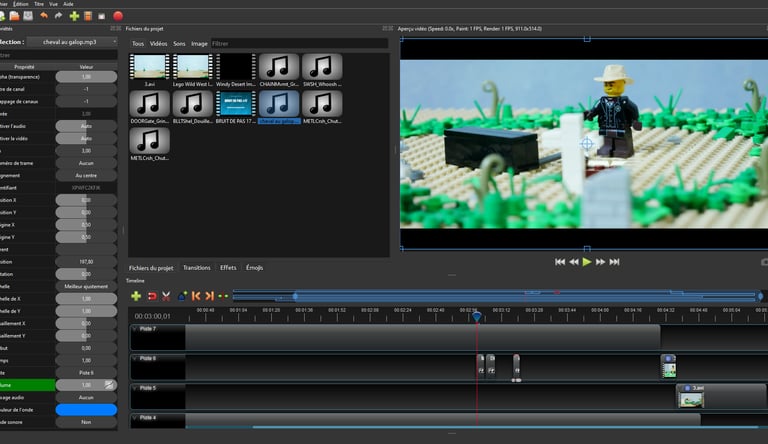Collapse Piste 4 track arrow
The image size is (768, 444).
[134, 418]
